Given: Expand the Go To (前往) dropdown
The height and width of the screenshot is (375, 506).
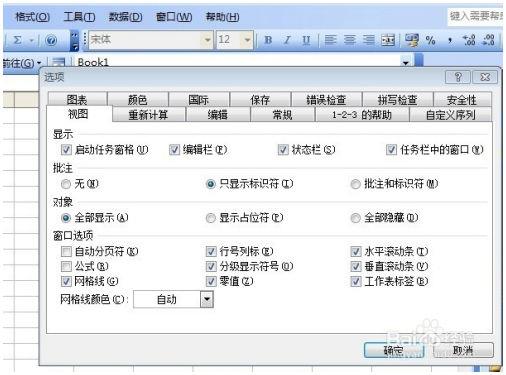Looking at the screenshot, I should [39, 63].
